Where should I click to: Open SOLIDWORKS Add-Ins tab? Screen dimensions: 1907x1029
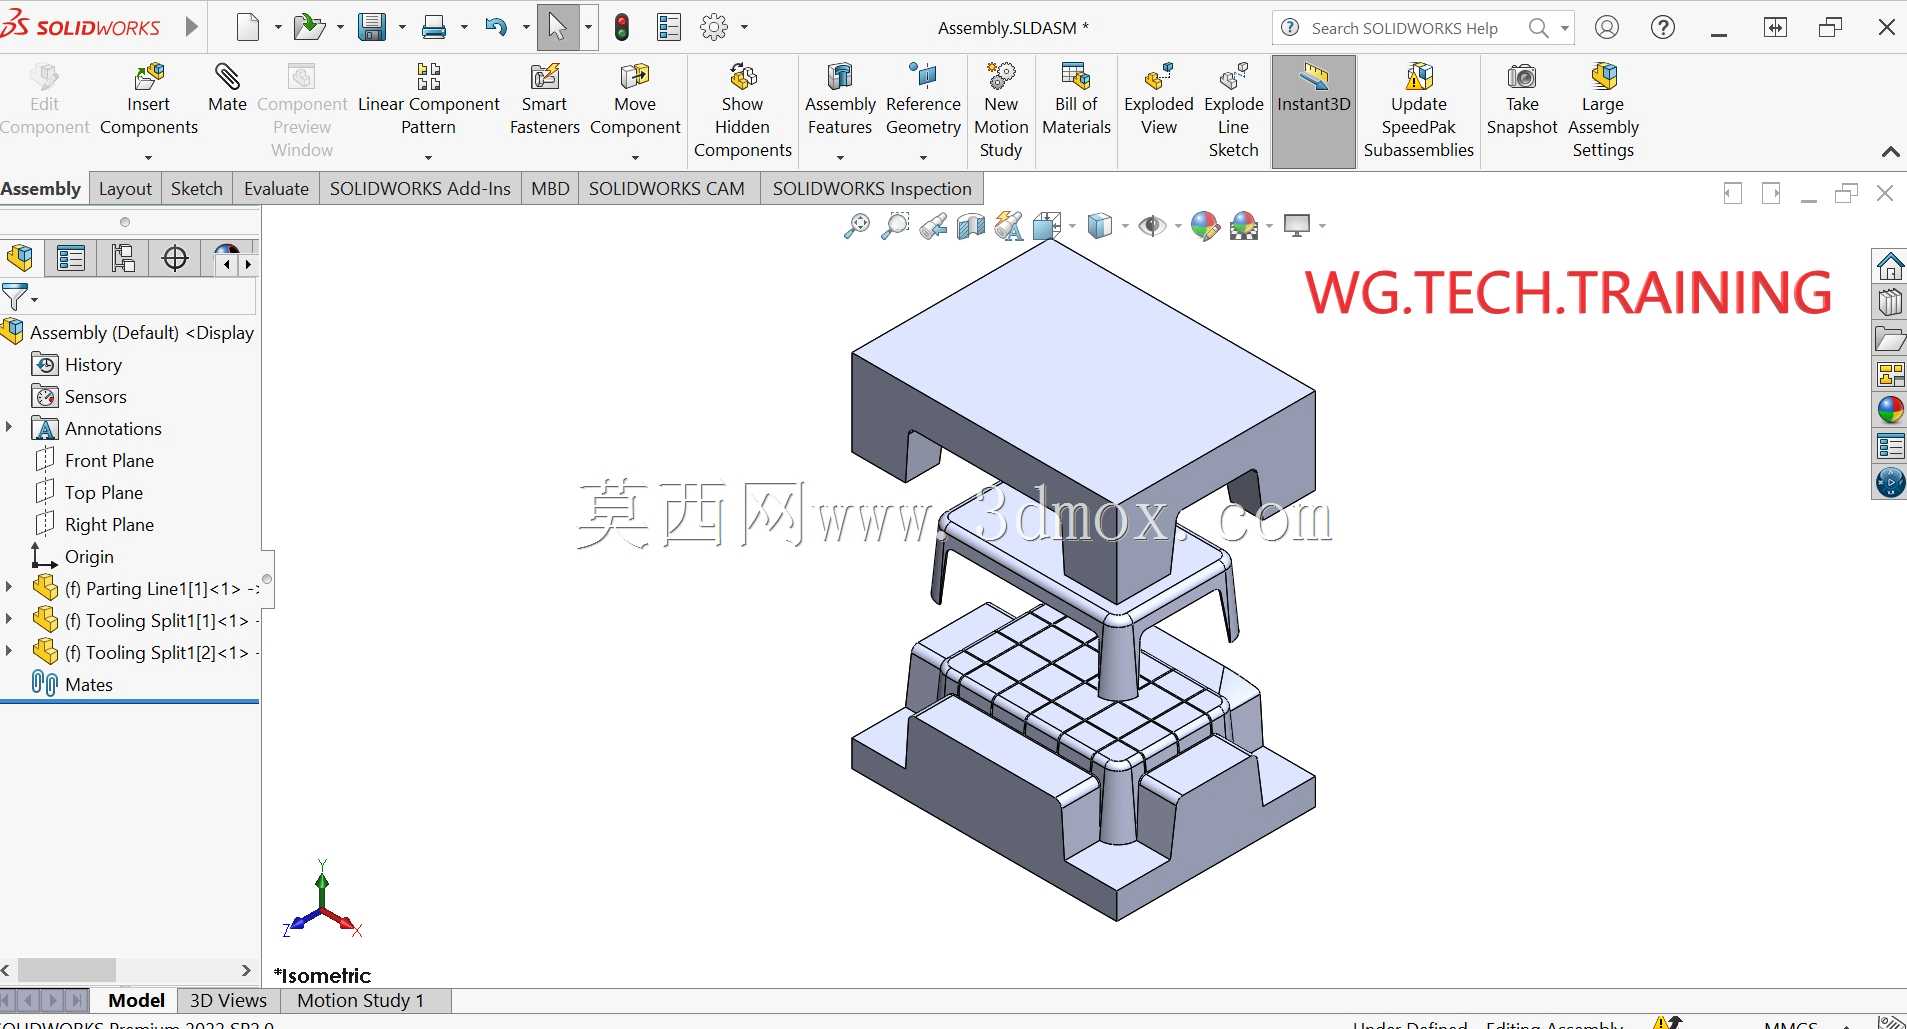pos(420,189)
